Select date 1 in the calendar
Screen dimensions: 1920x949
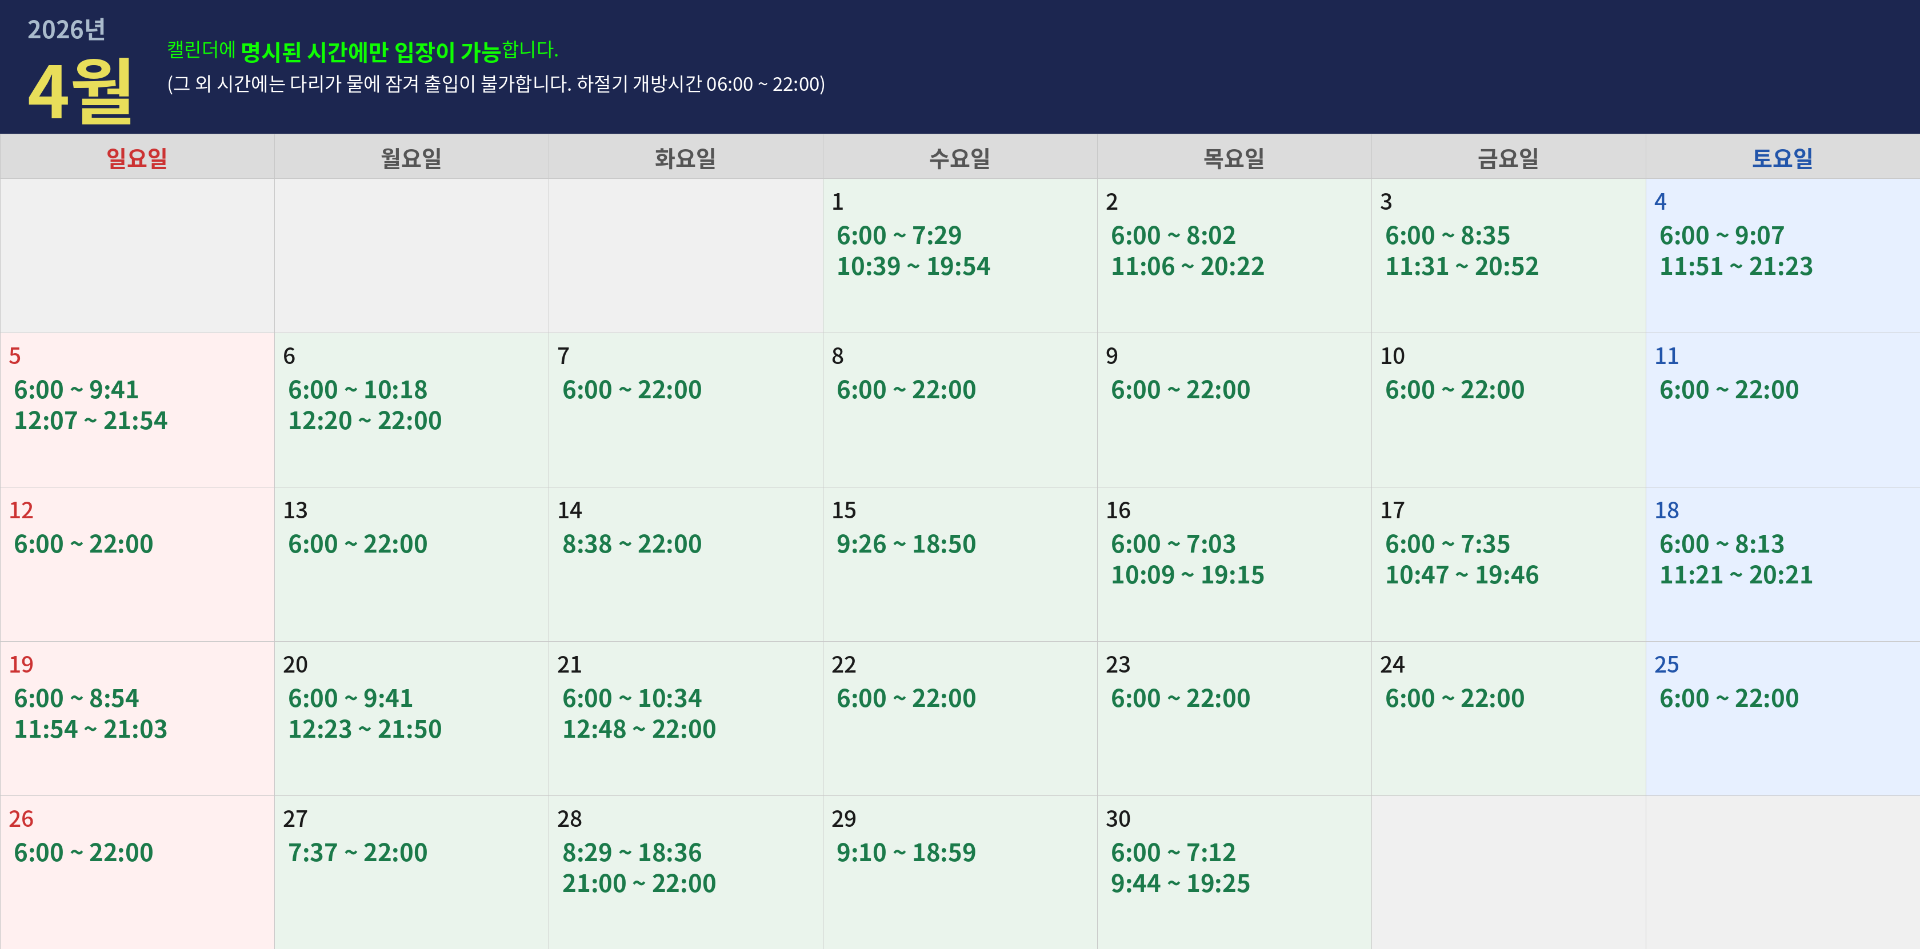point(838,202)
